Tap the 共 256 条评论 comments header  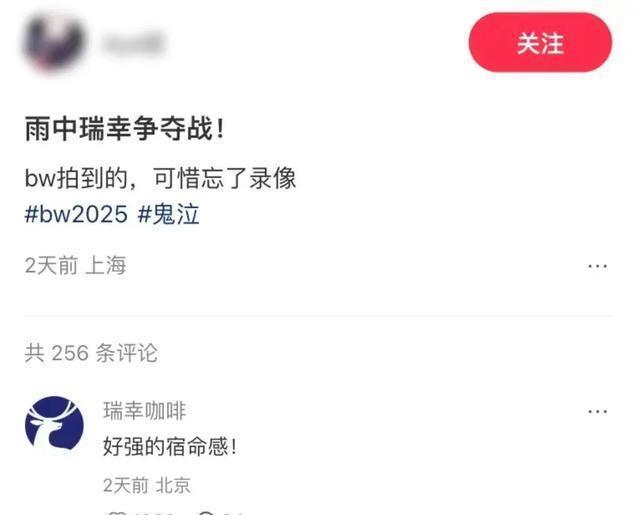91,353
